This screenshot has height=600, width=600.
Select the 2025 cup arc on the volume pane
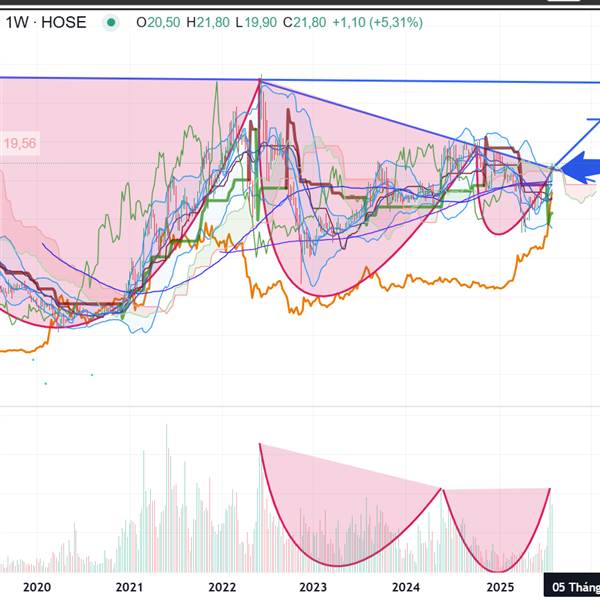pyautogui.click(x=496, y=530)
